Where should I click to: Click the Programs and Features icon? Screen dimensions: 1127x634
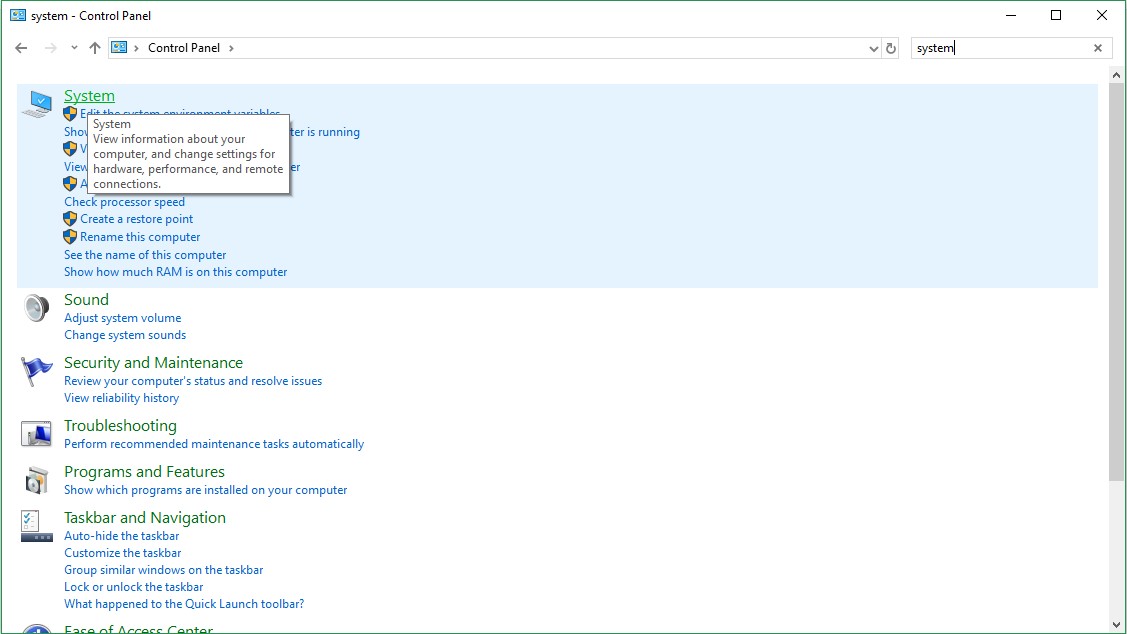coord(36,481)
